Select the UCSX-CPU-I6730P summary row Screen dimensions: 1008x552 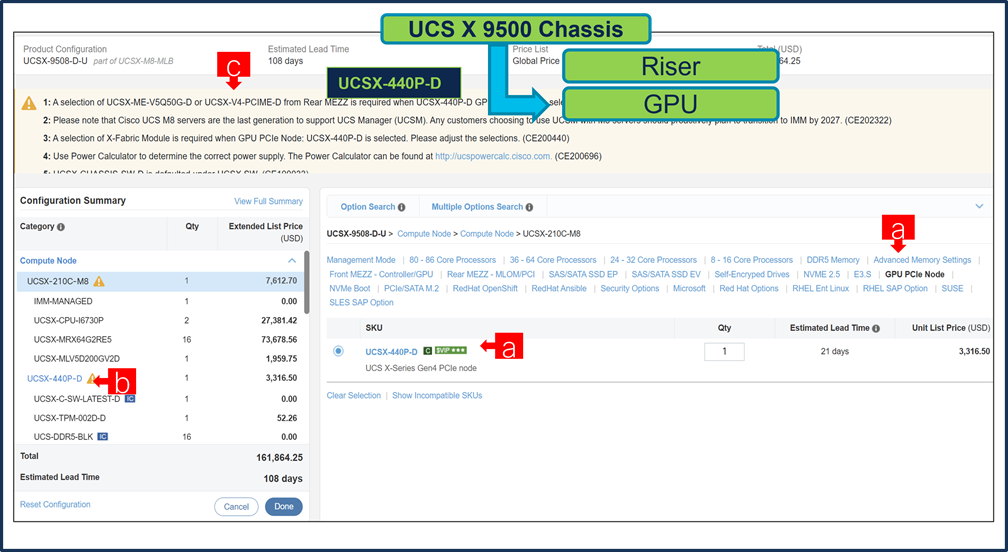pyautogui.click(x=160, y=321)
